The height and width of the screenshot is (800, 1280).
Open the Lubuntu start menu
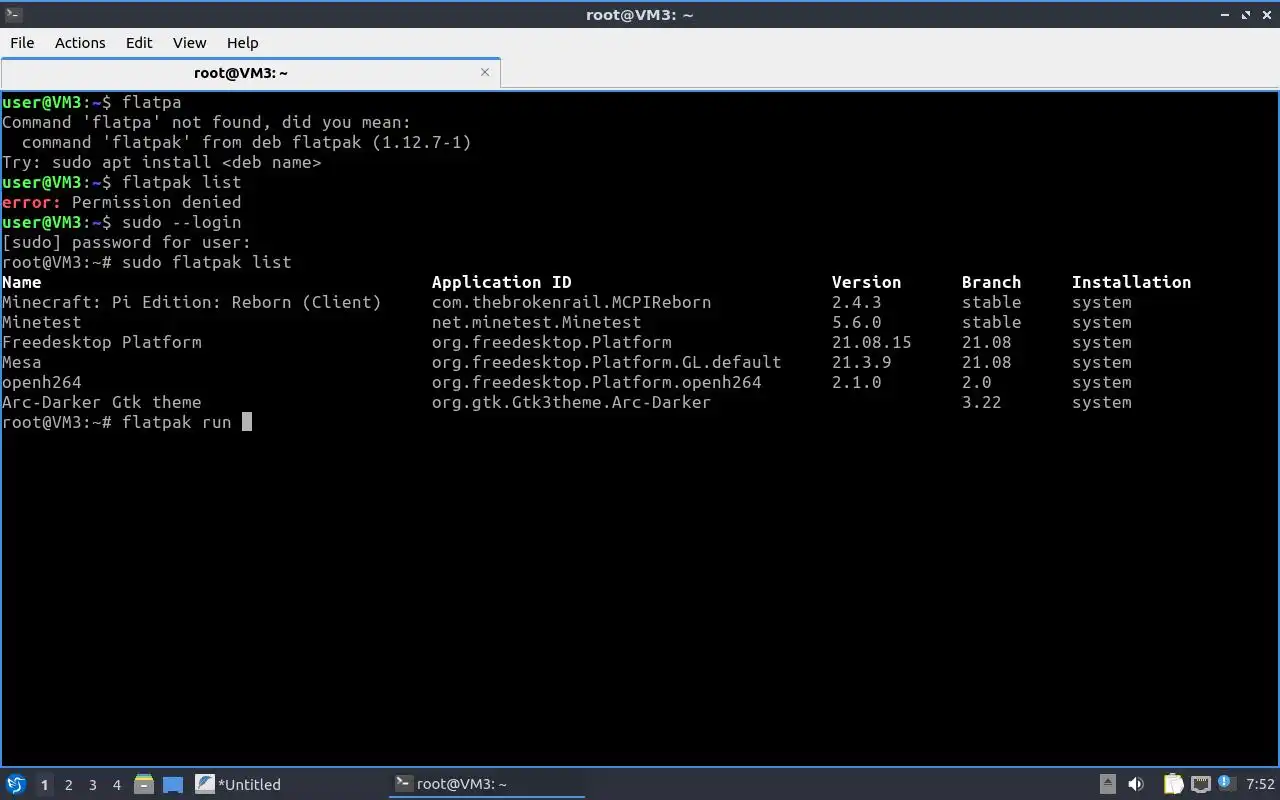(15, 785)
